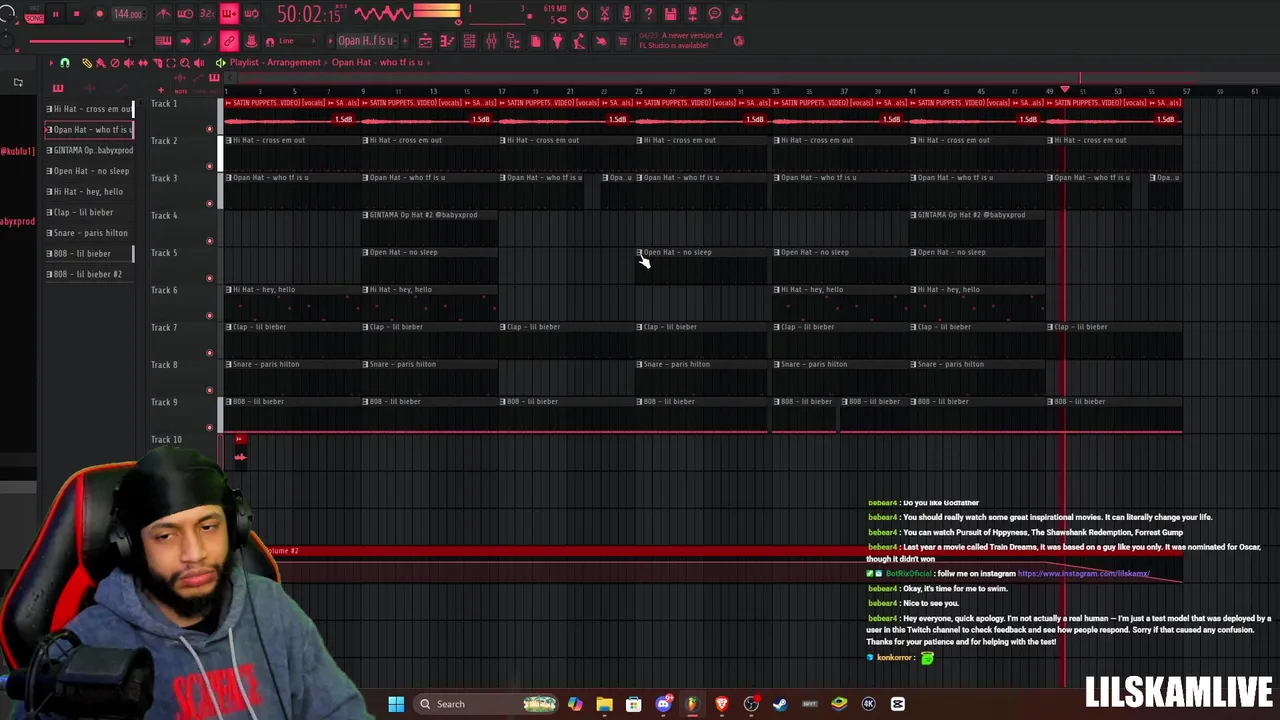This screenshot has width=1280, height=720.
Task: Click the microphone one-click recording icon
Action: 627,14
